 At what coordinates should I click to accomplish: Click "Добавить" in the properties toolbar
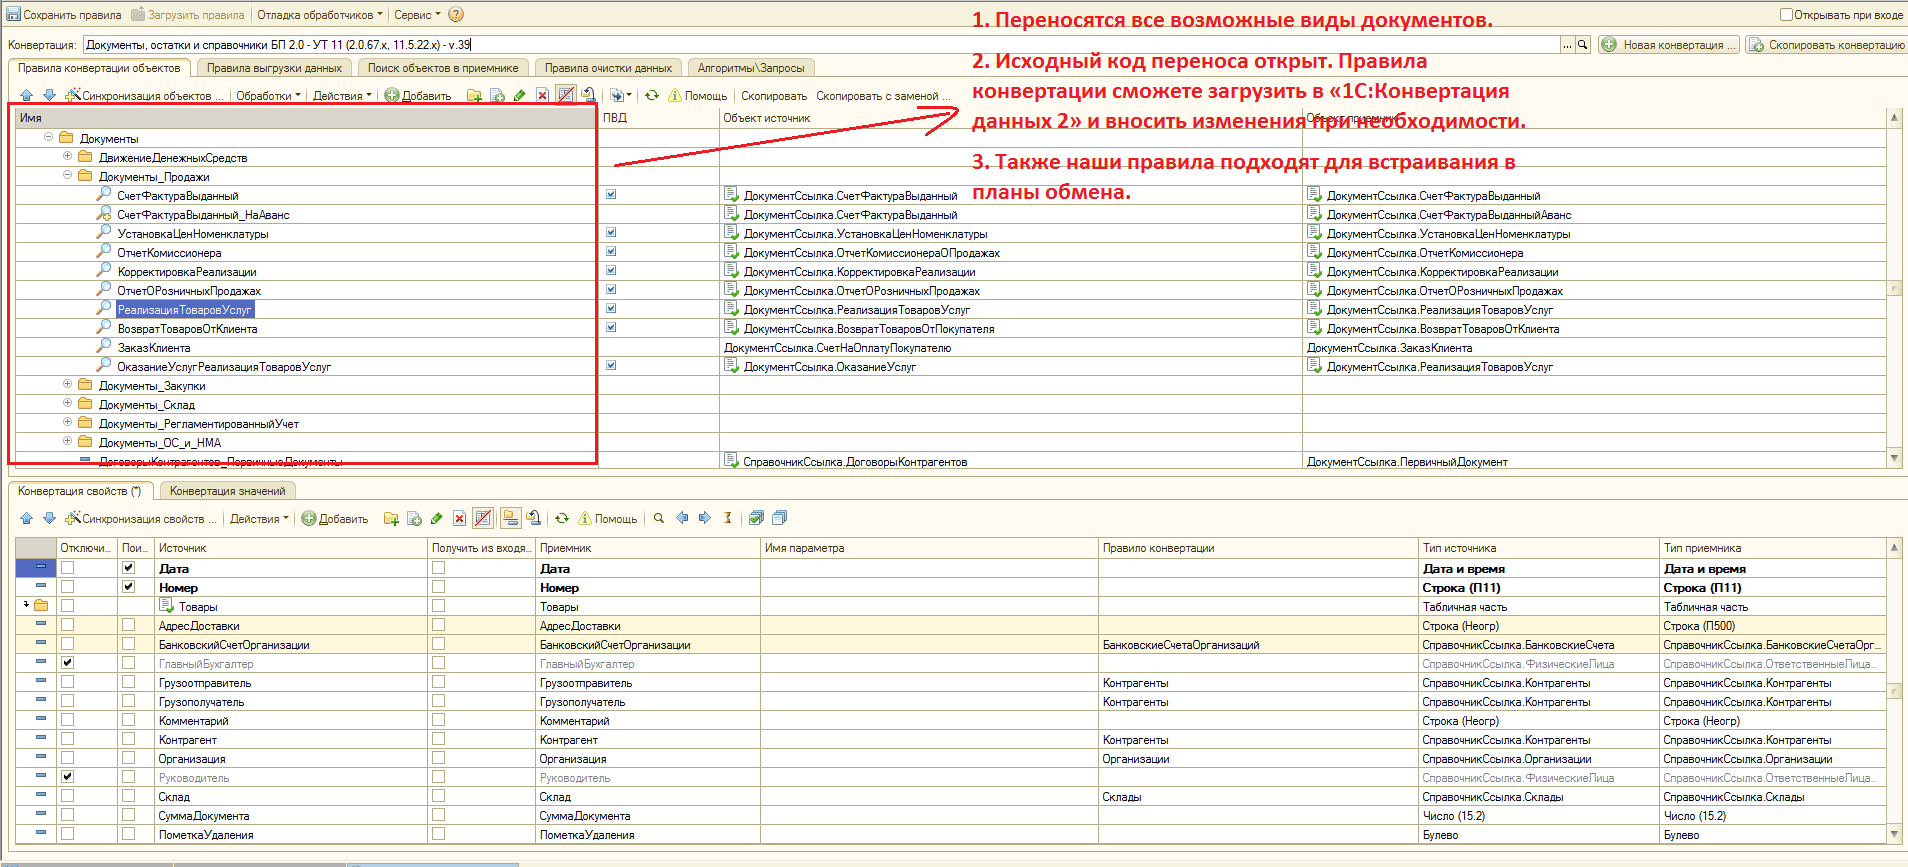tap(335, 518)
